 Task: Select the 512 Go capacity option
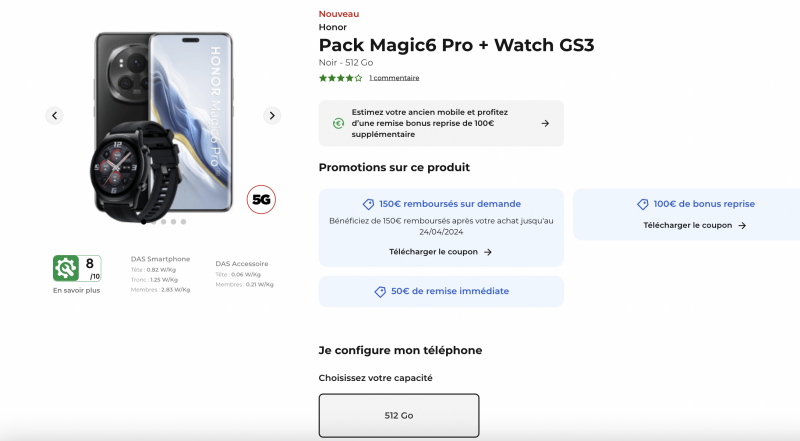[x=399, y=415]
